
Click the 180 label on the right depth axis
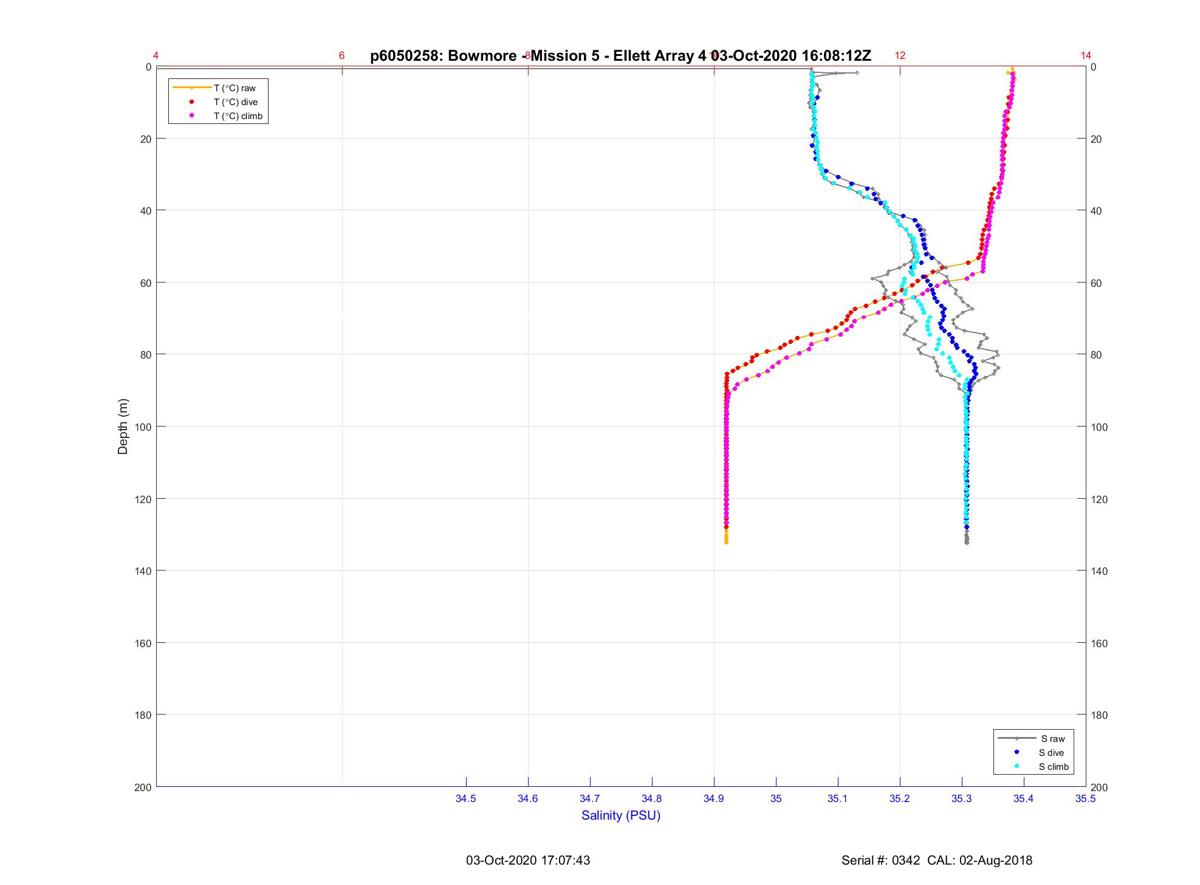coord(1100,715)
